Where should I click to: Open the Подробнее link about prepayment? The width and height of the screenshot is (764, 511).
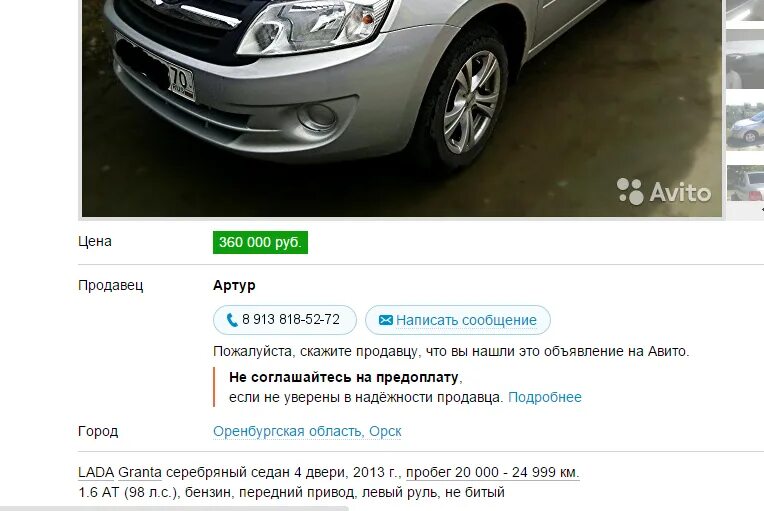pos(545,397)
